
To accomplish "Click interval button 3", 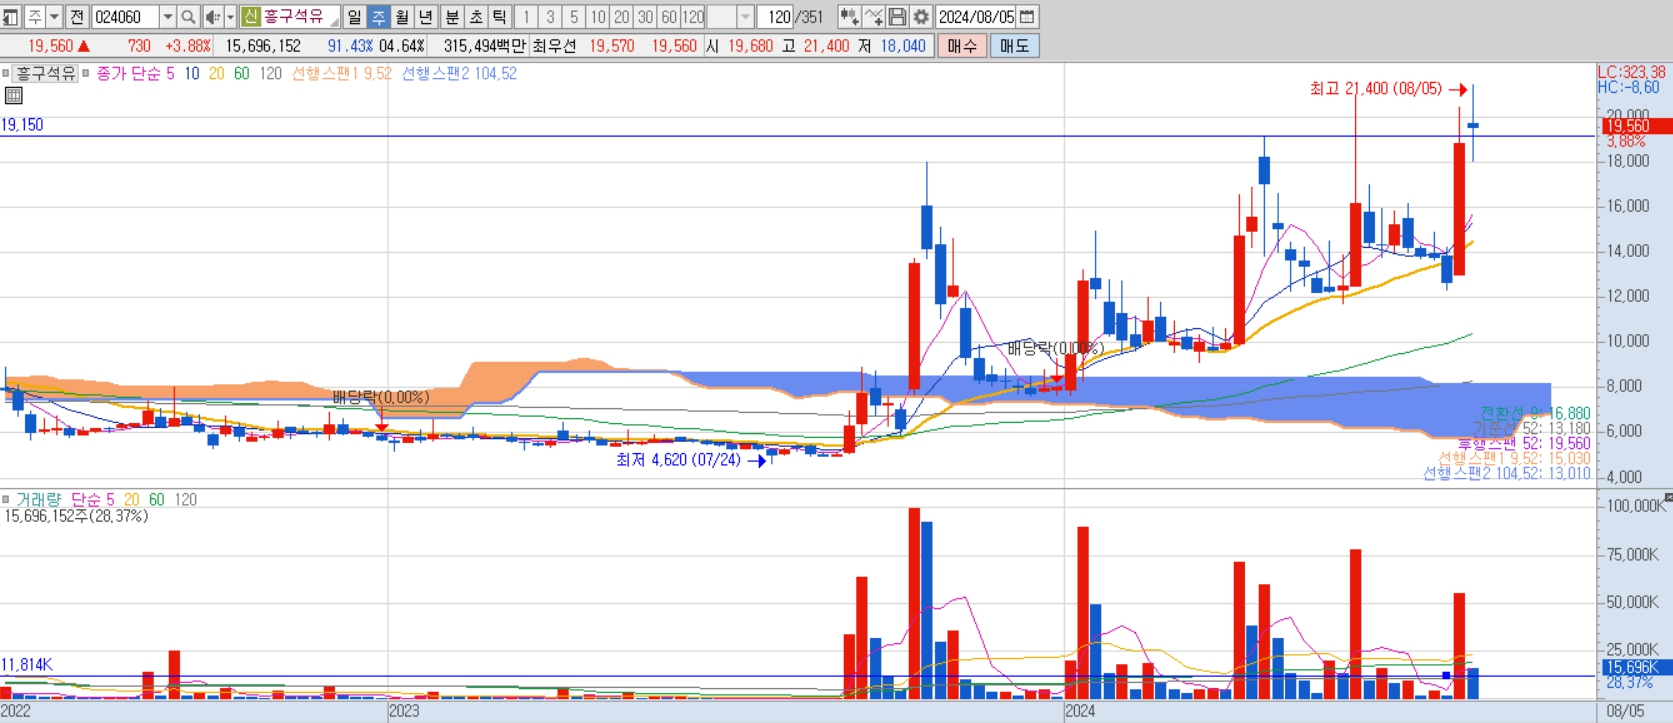I will (550, 17).
